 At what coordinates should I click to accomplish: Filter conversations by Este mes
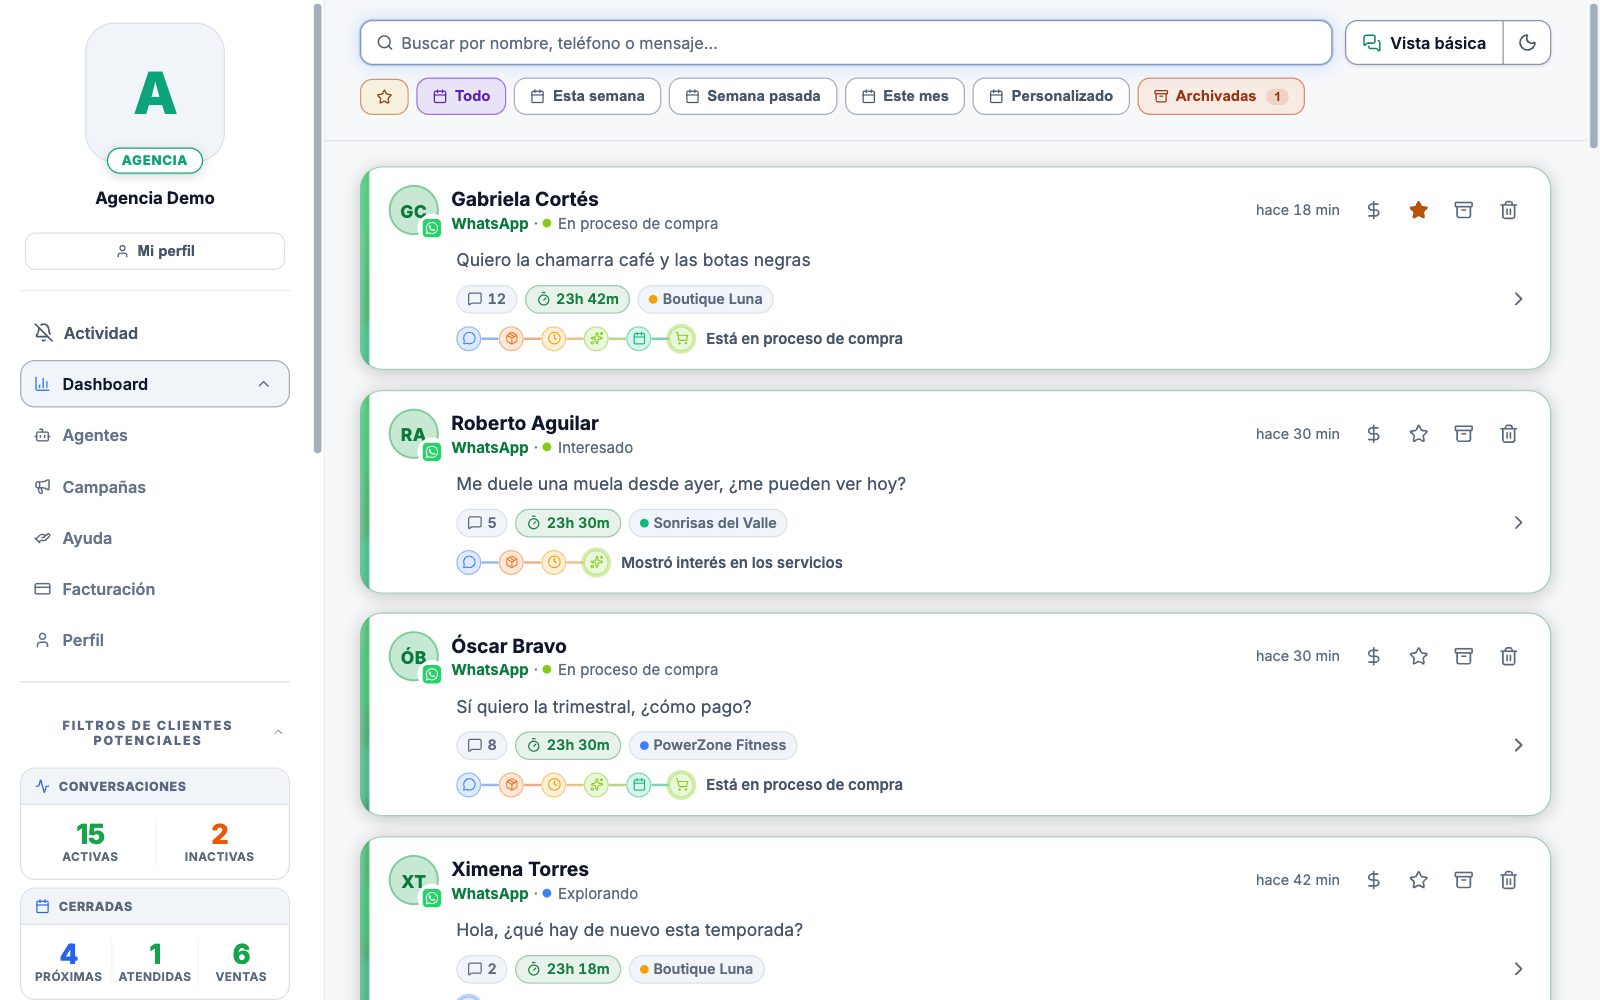[x=905, y=96]
